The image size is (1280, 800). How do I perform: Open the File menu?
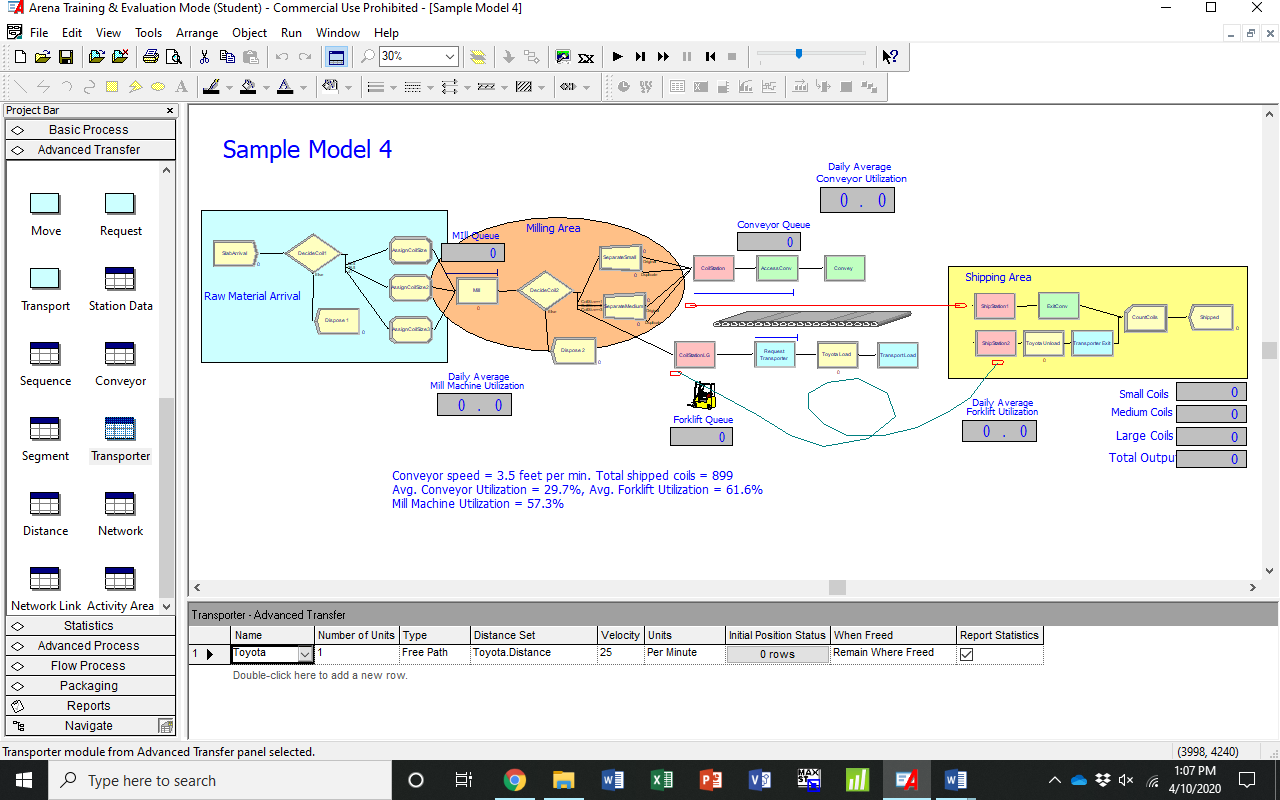[39, 33]
